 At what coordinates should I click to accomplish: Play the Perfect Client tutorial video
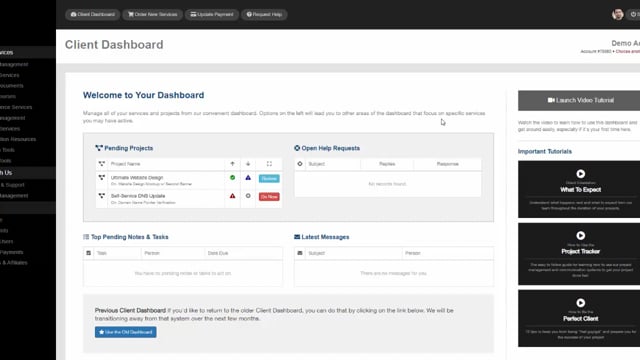click(x=580, y=303)
